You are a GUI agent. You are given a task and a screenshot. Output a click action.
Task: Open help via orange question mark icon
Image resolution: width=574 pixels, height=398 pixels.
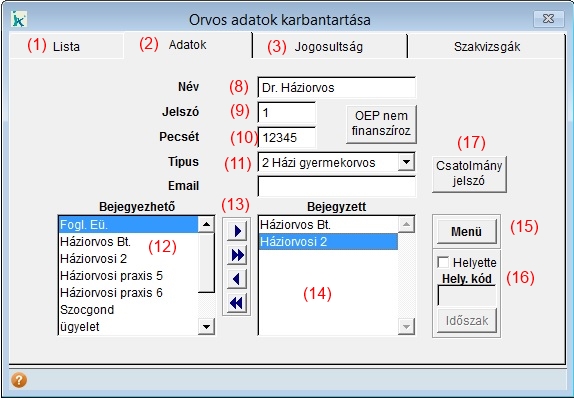tap(19, 380)
